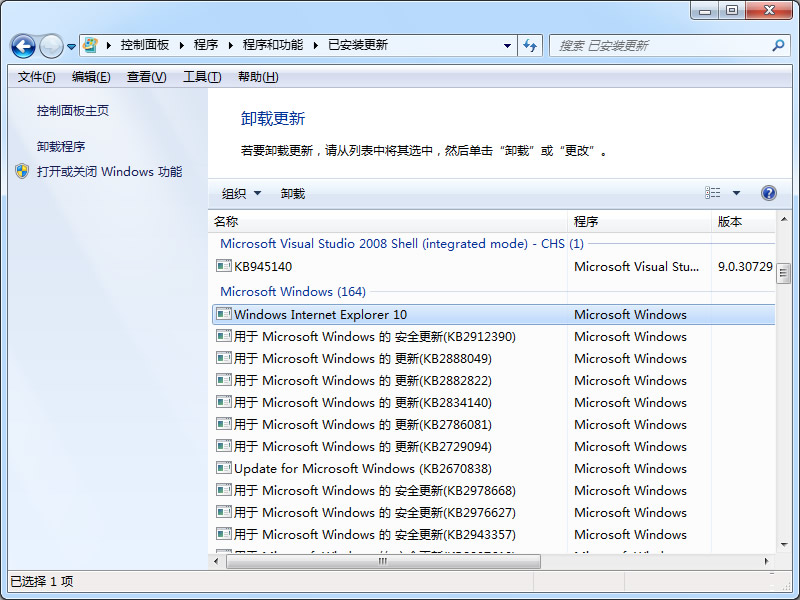
Task: Expand the arrow after 程序 breadcrumb
Action: [x=231, y=45]
